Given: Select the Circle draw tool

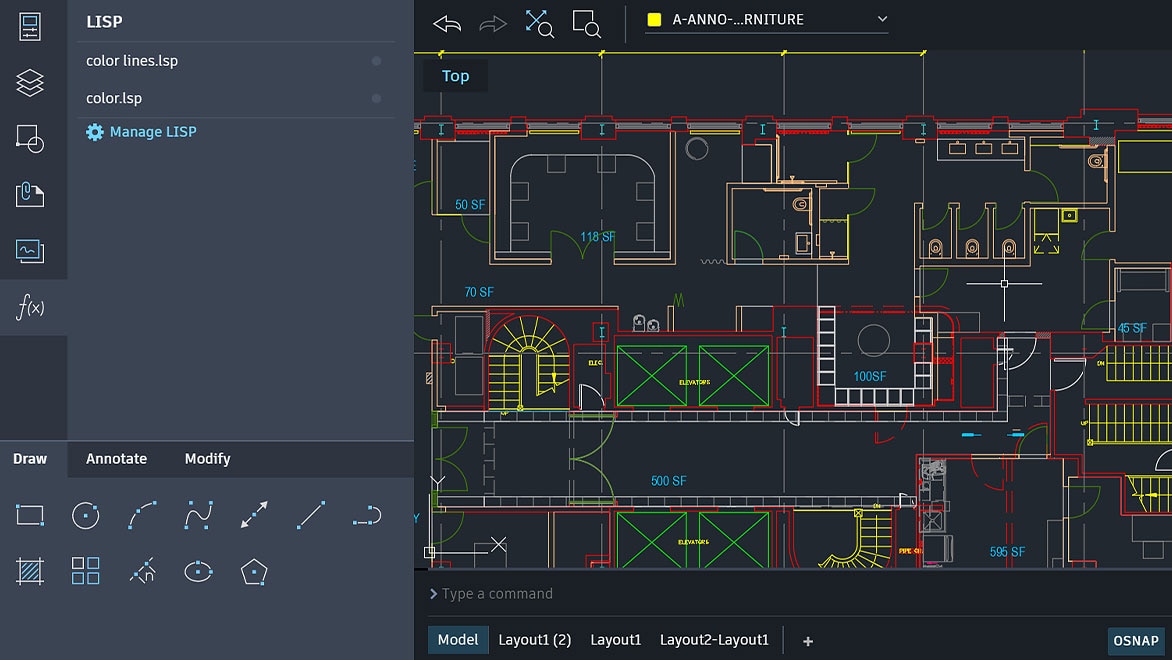Looking at the screenshot, I should point(86,514).
